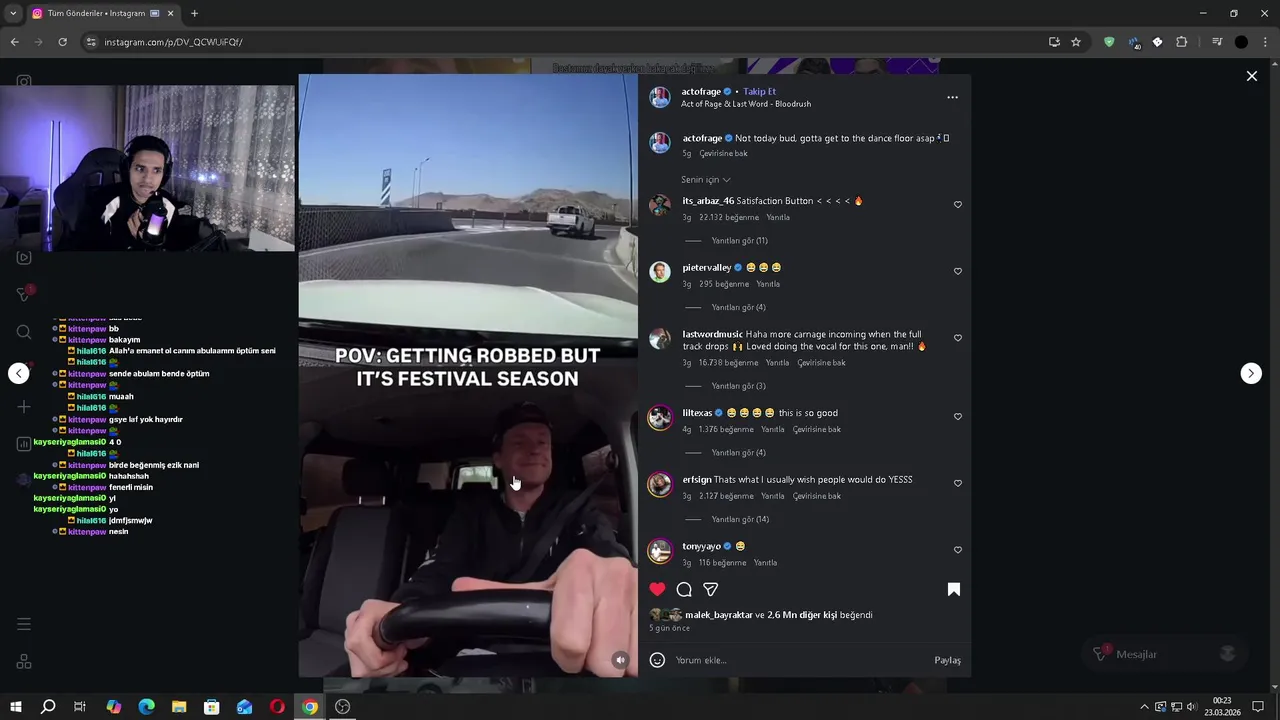Open File Explorer from the taskbar
The height and width of the screenshot is (720, 1280).
click(x=179, y=707)
